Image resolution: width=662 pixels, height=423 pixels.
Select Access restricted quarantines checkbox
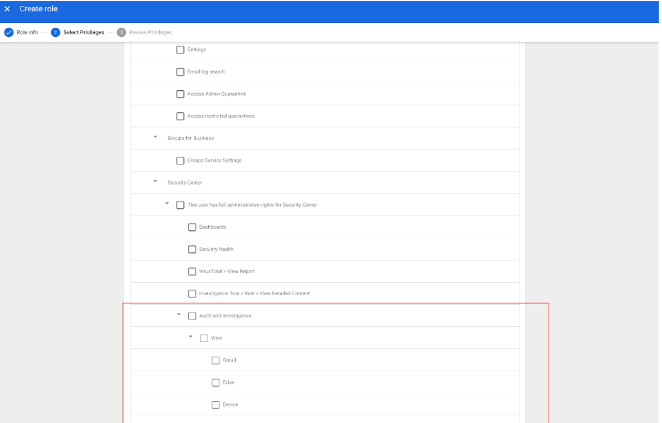click(180, 116)
